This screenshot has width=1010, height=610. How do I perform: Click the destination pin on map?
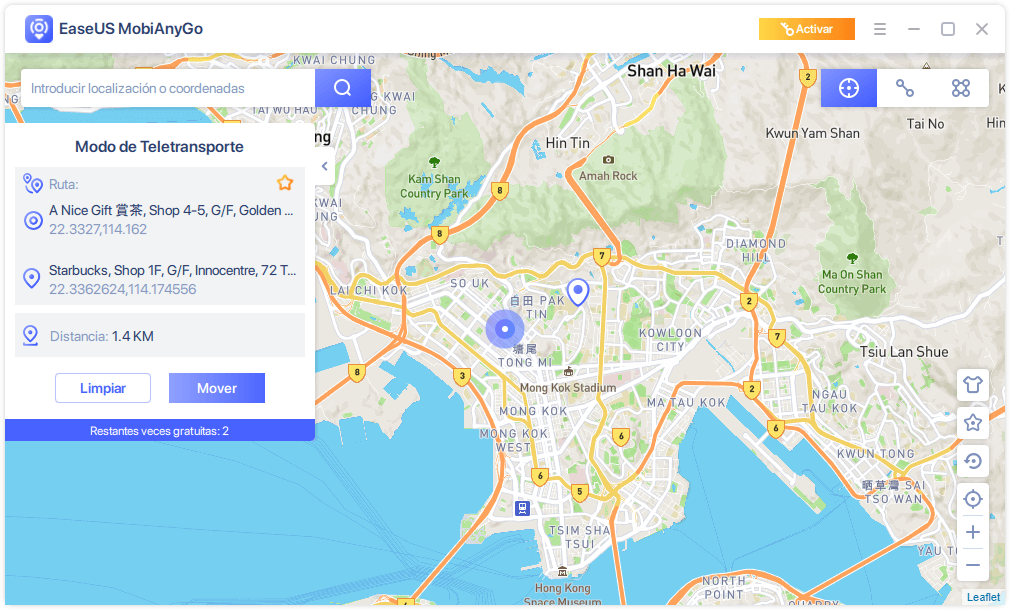pyautogui.click(x=577, y=291)
